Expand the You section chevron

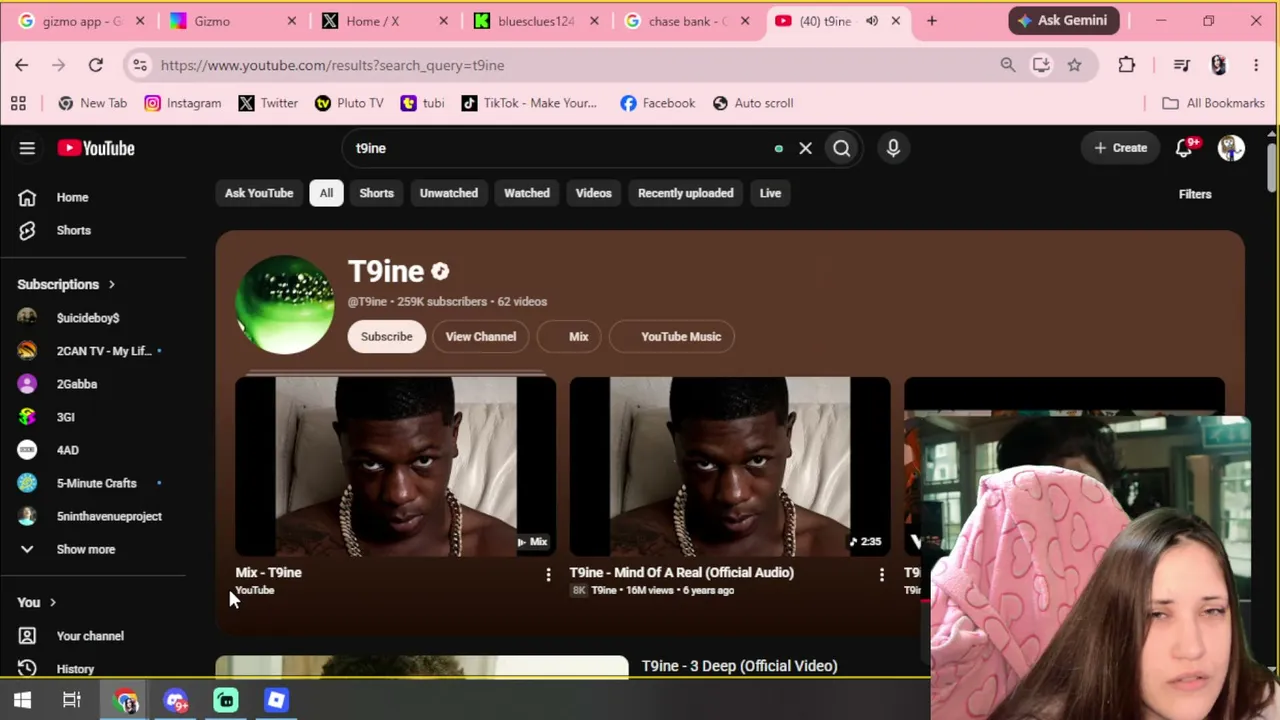[x=52, y=602]
